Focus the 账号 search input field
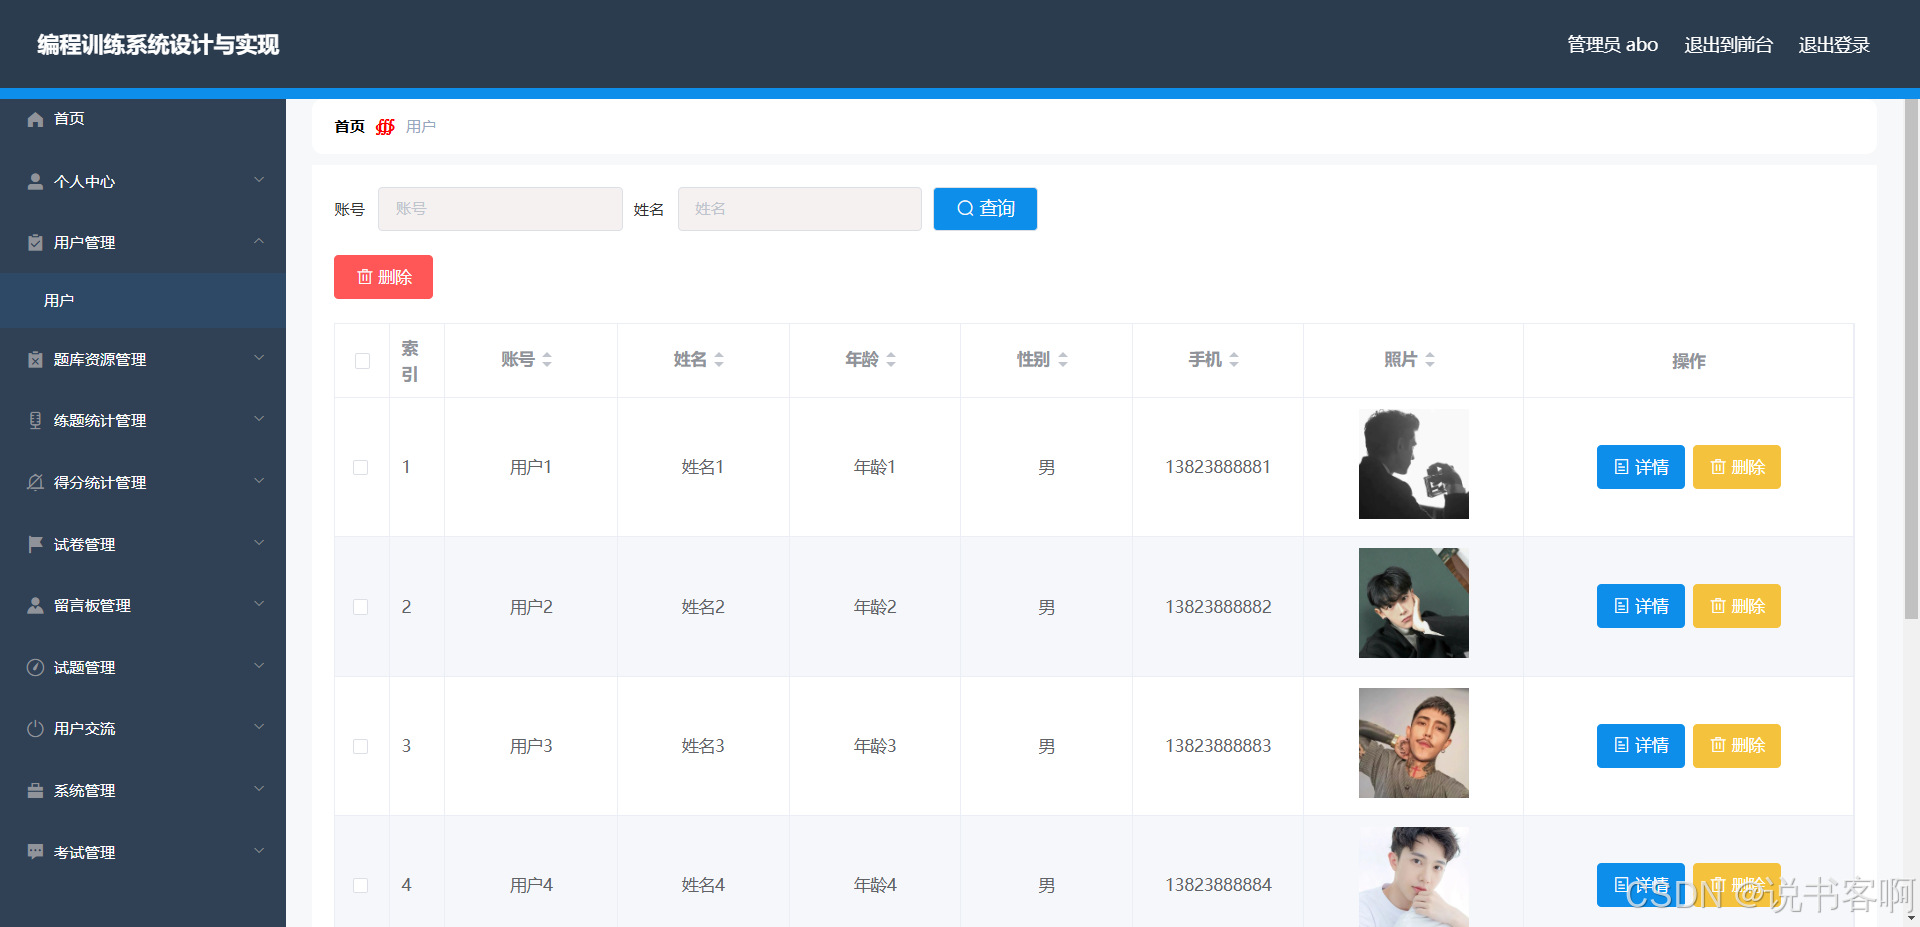Screen dimensions: 1920x927 pyautogui.click(x=500, y=209)
